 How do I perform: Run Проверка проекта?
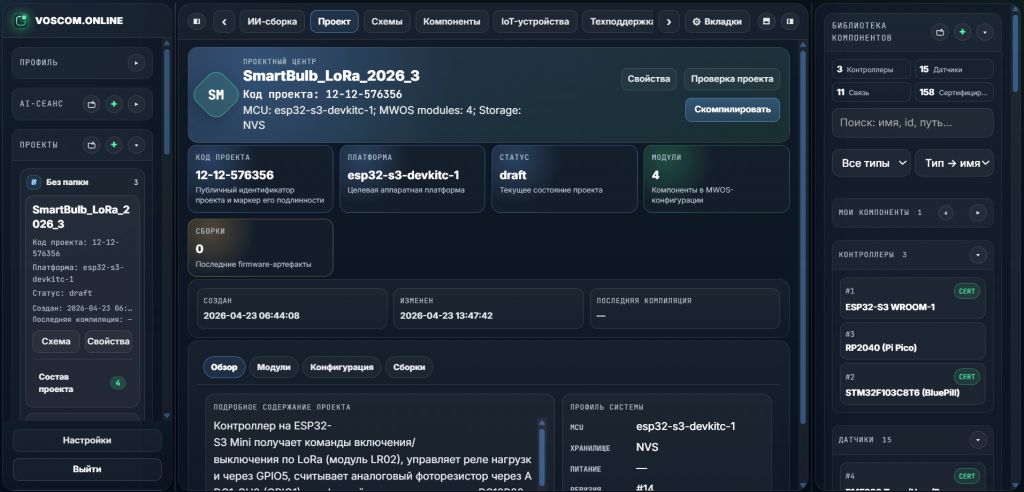click(x=732, y=79)
